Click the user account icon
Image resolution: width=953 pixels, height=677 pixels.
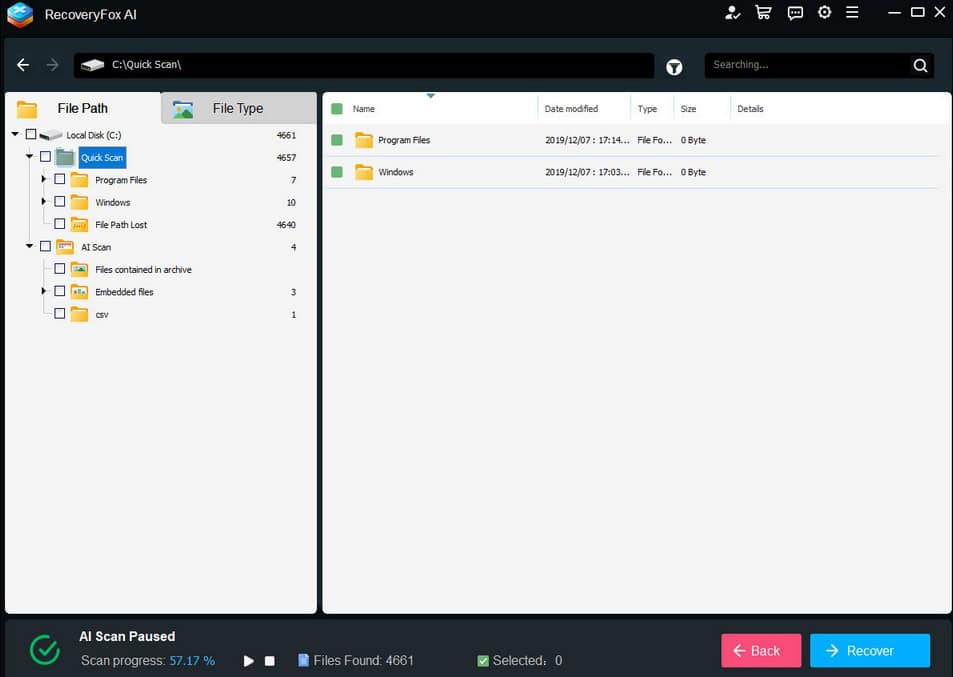(x=733, y=13)
